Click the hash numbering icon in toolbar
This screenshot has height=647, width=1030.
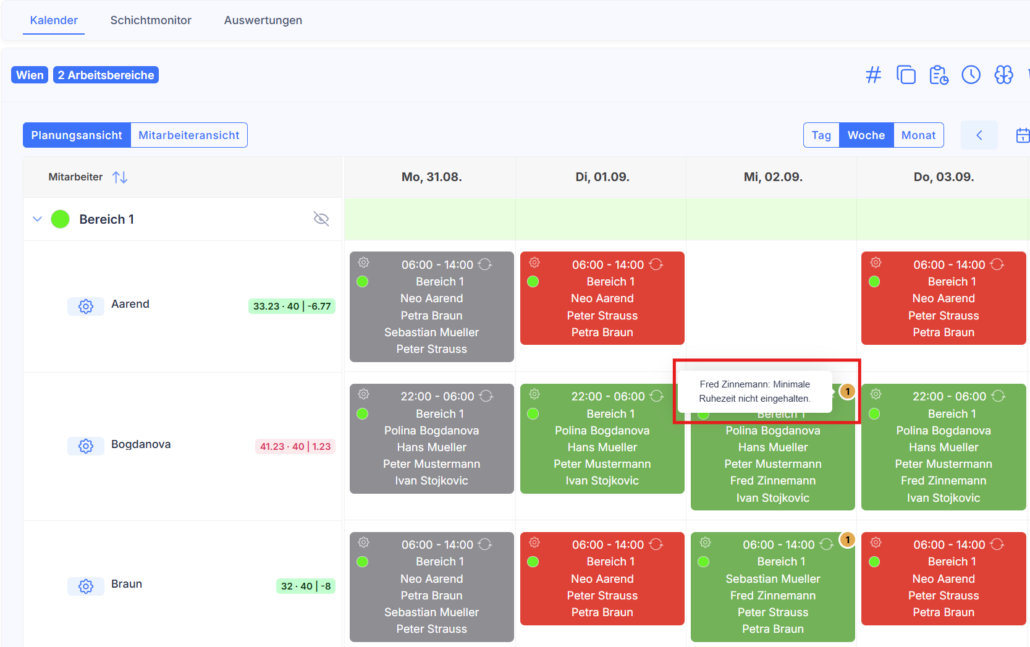tap(873, 75)
